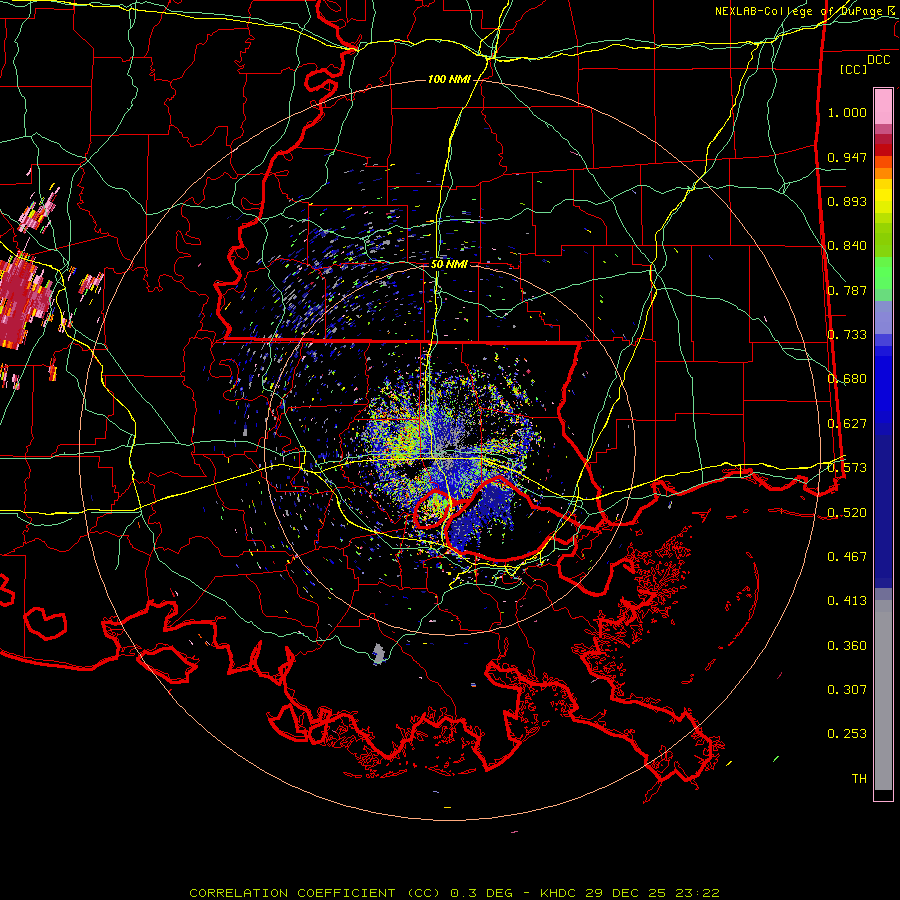Click the large crimson echo cluster at west edge
Image resolution: width=900 pixels, height=900 pixels.
click(22, 301)
